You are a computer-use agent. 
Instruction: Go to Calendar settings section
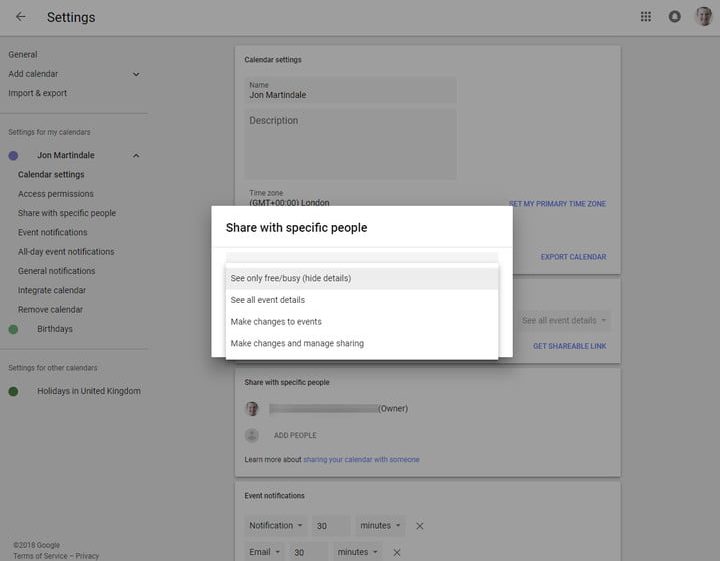pyautogui.click(x=51, y=174)
